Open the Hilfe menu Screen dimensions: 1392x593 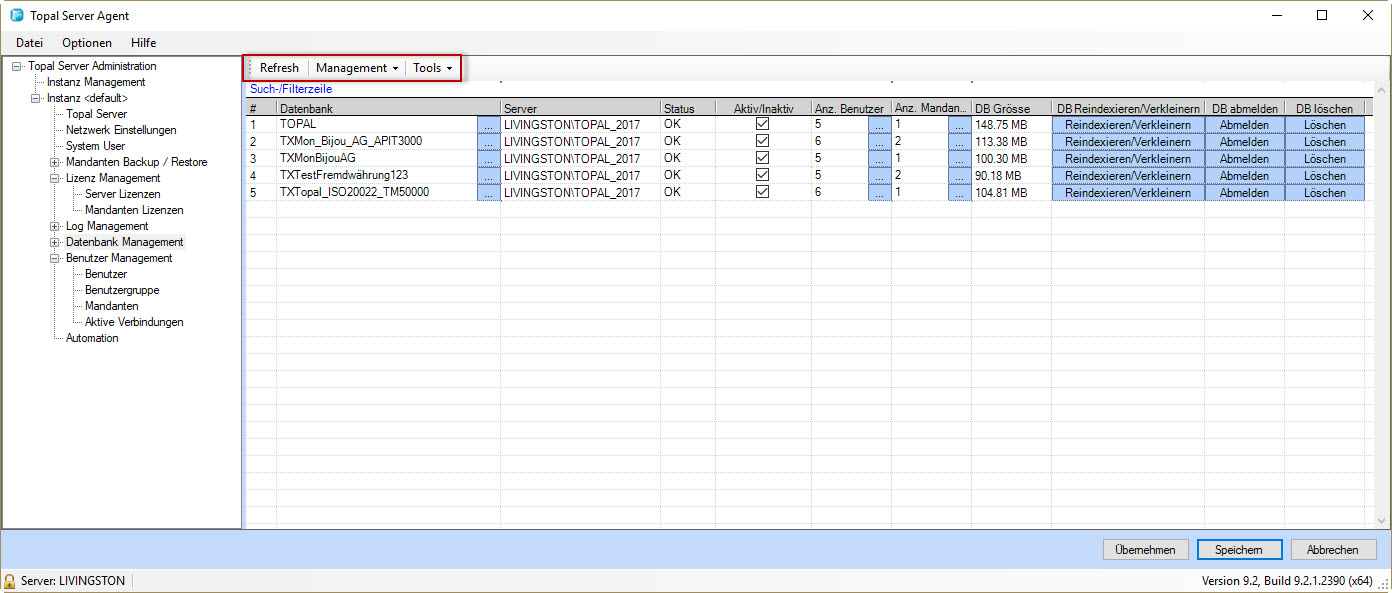point(143,43)
